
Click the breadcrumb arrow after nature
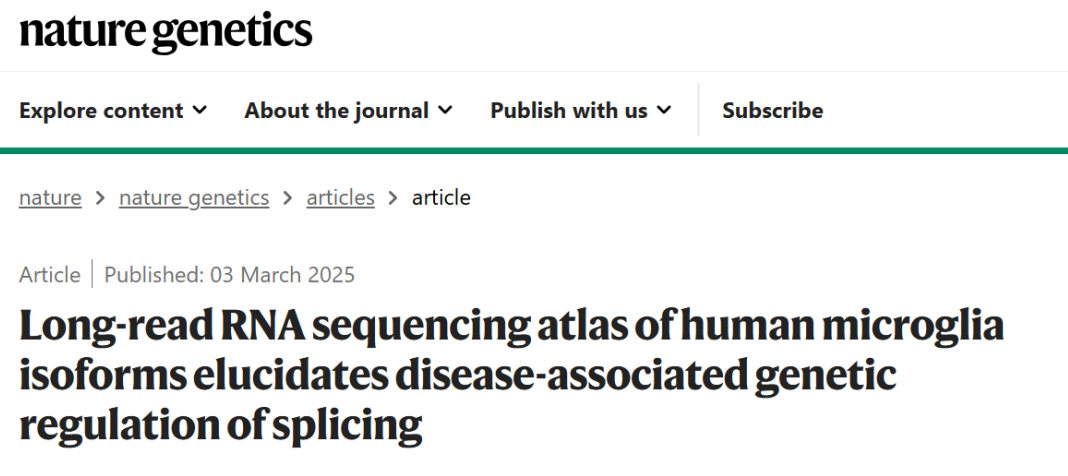pos(100,198)
